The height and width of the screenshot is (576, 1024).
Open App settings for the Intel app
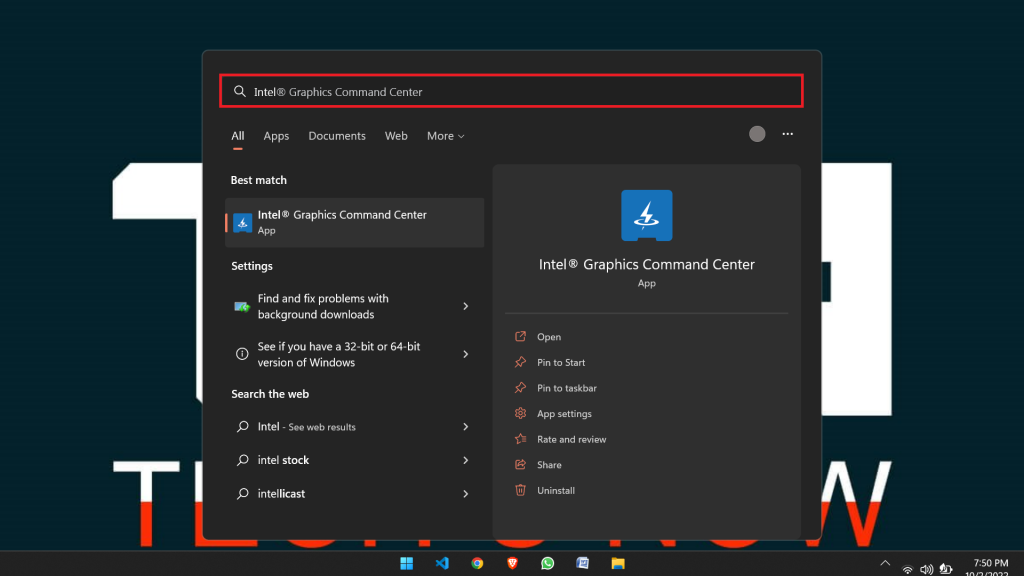[x=564, y=413]
